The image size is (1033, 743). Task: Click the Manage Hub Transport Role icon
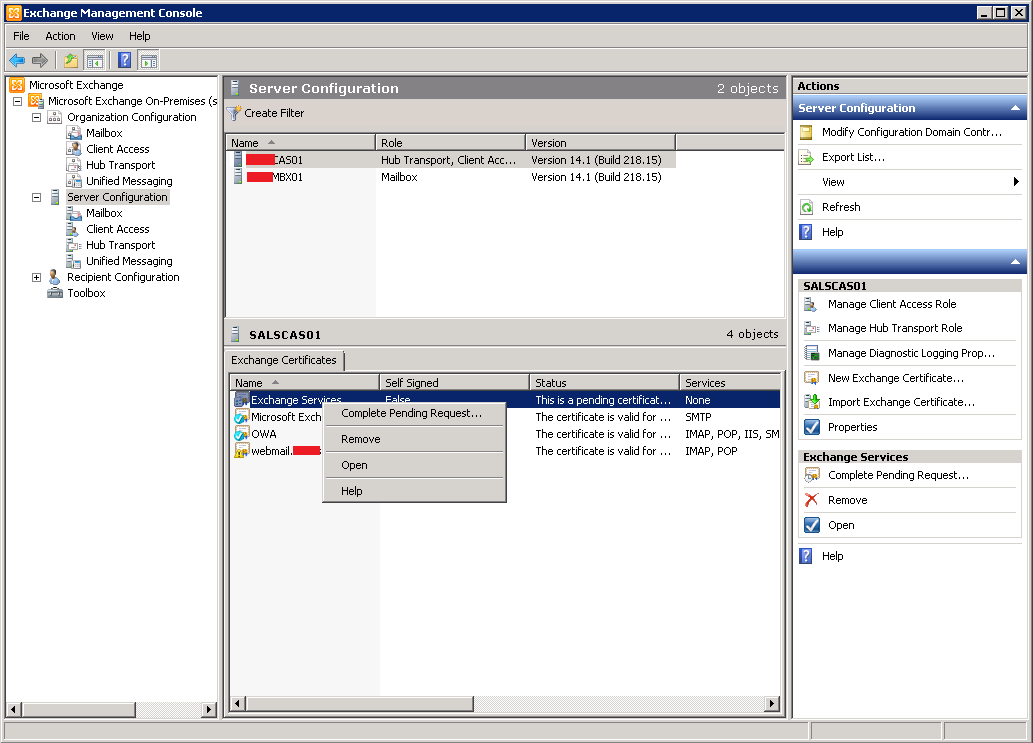coord(811,328)
